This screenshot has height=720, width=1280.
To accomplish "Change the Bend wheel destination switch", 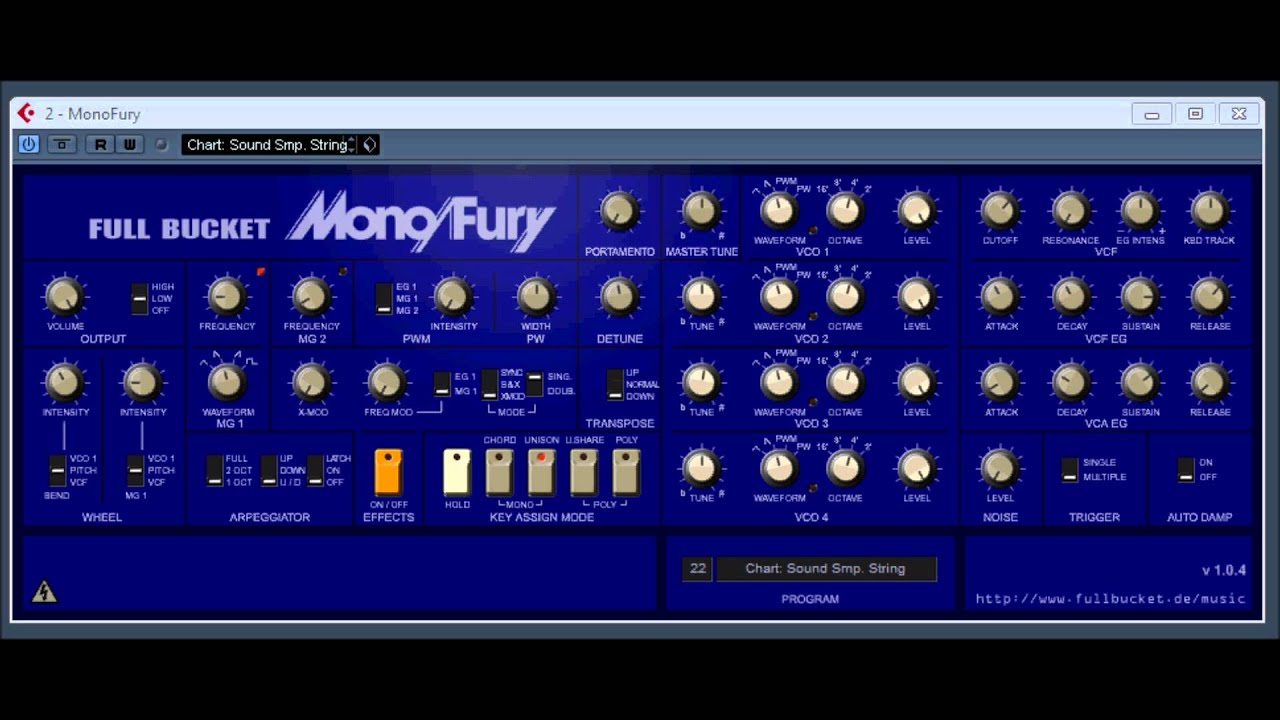I will tap(58, 470).
